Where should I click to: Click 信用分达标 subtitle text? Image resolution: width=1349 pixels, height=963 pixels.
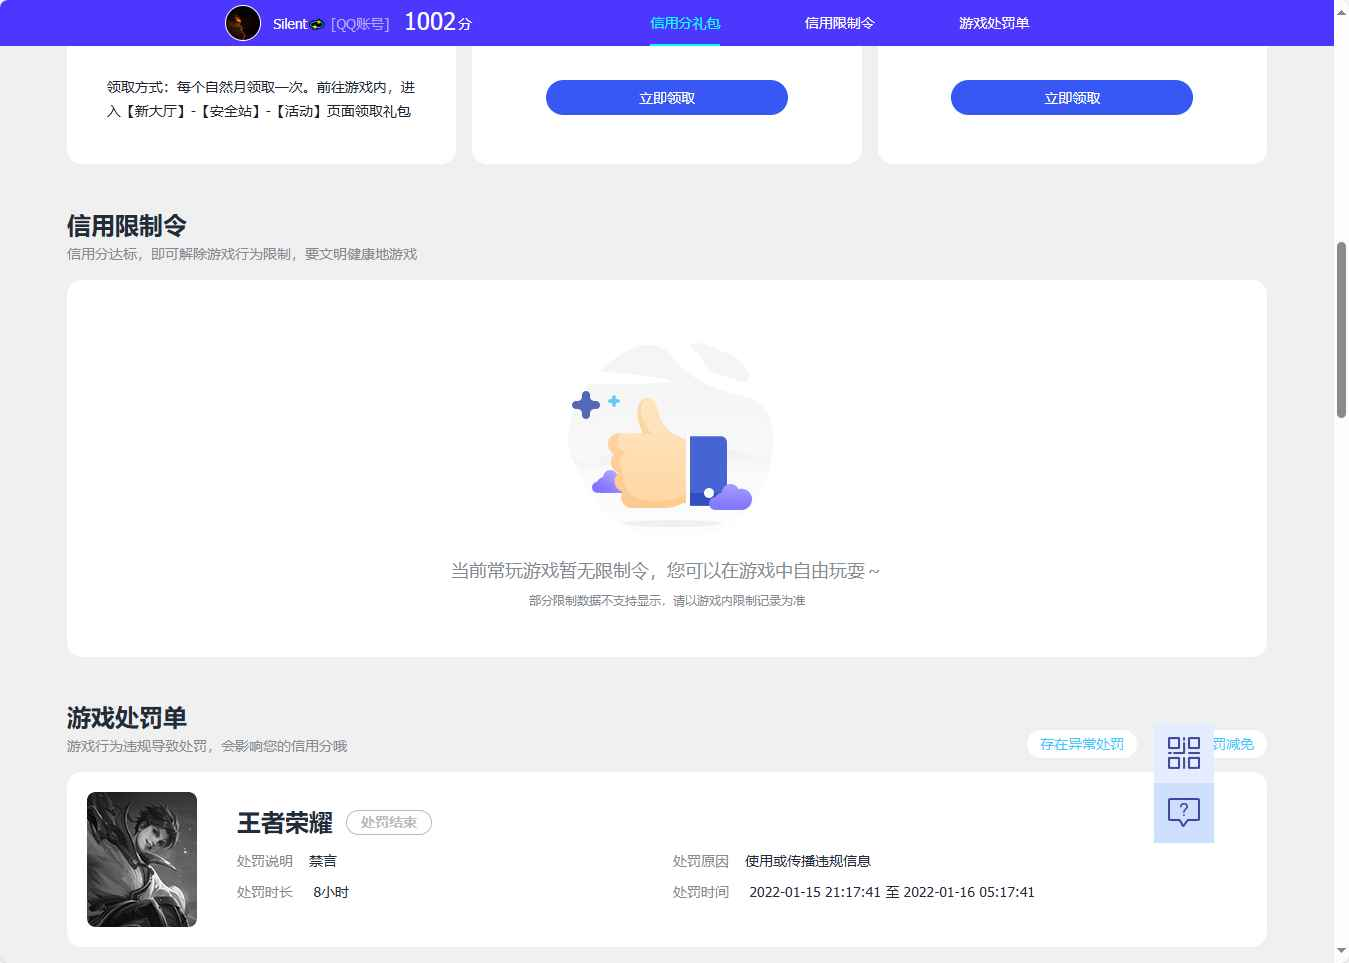coord(242,254)
